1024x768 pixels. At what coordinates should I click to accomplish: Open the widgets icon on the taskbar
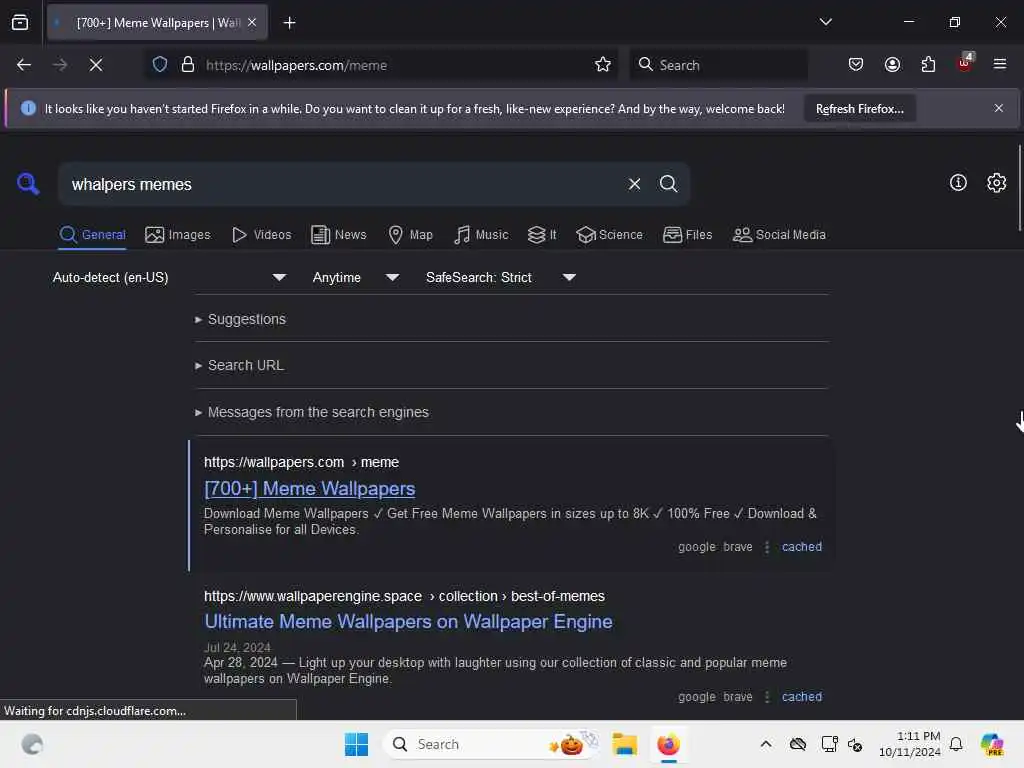tap(32, 744)
